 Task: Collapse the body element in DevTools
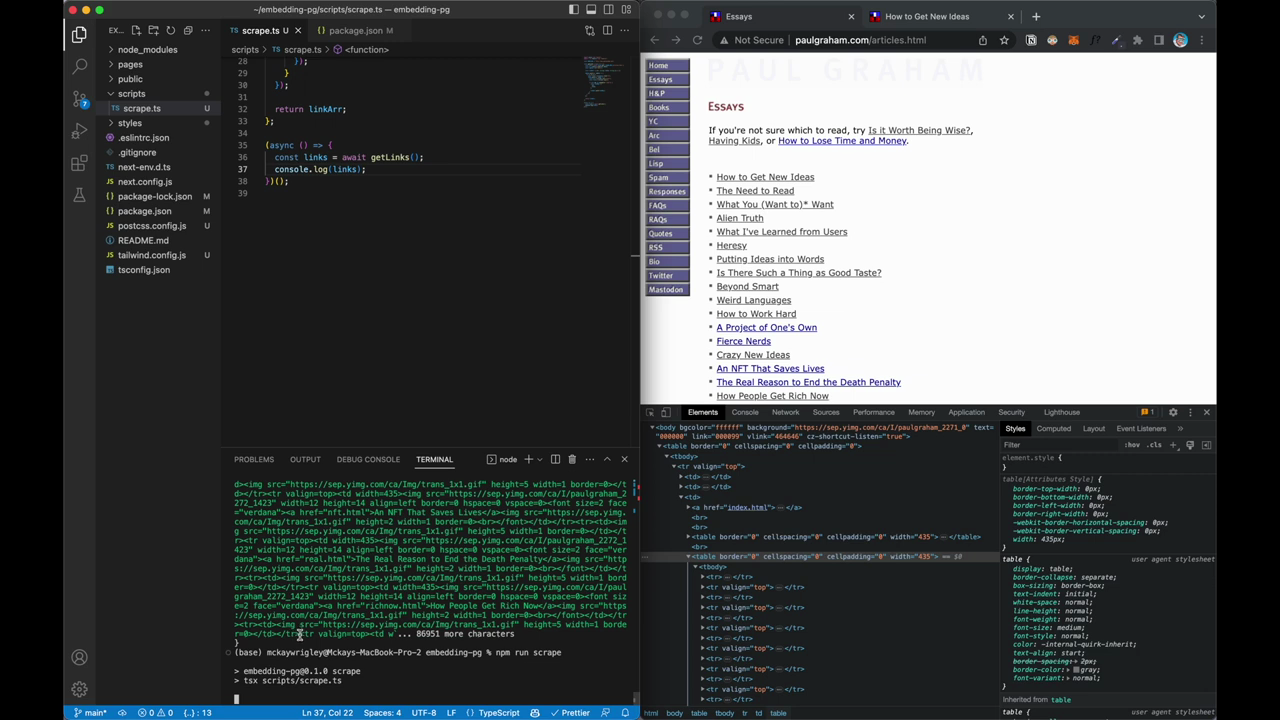[x=653, y=427]
